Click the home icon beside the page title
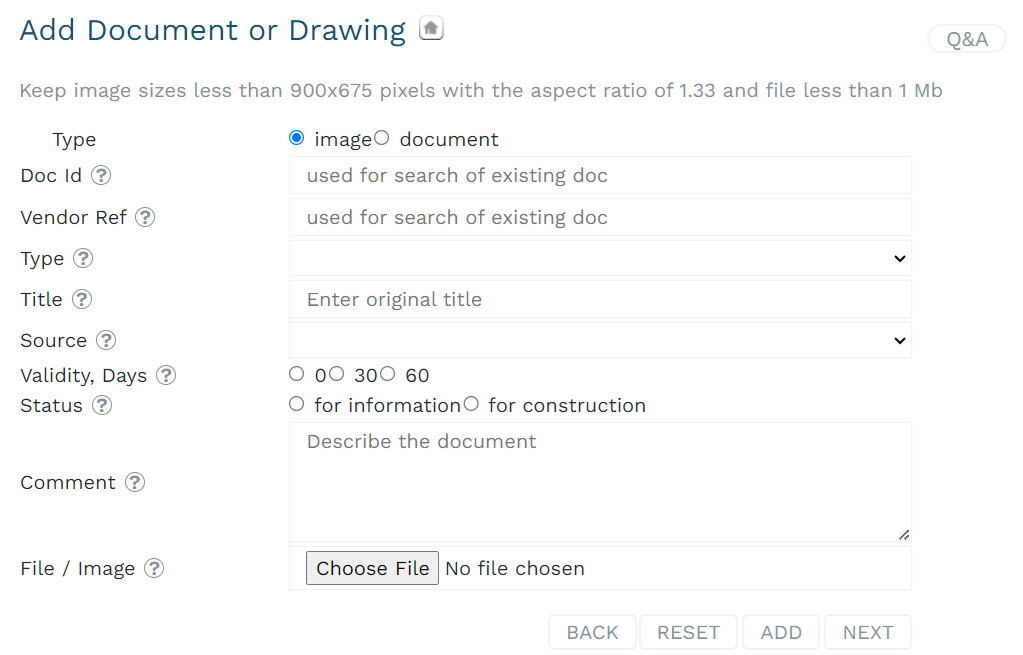The image size is (1023, 655). pyautogui.click(x=431, y=28)
